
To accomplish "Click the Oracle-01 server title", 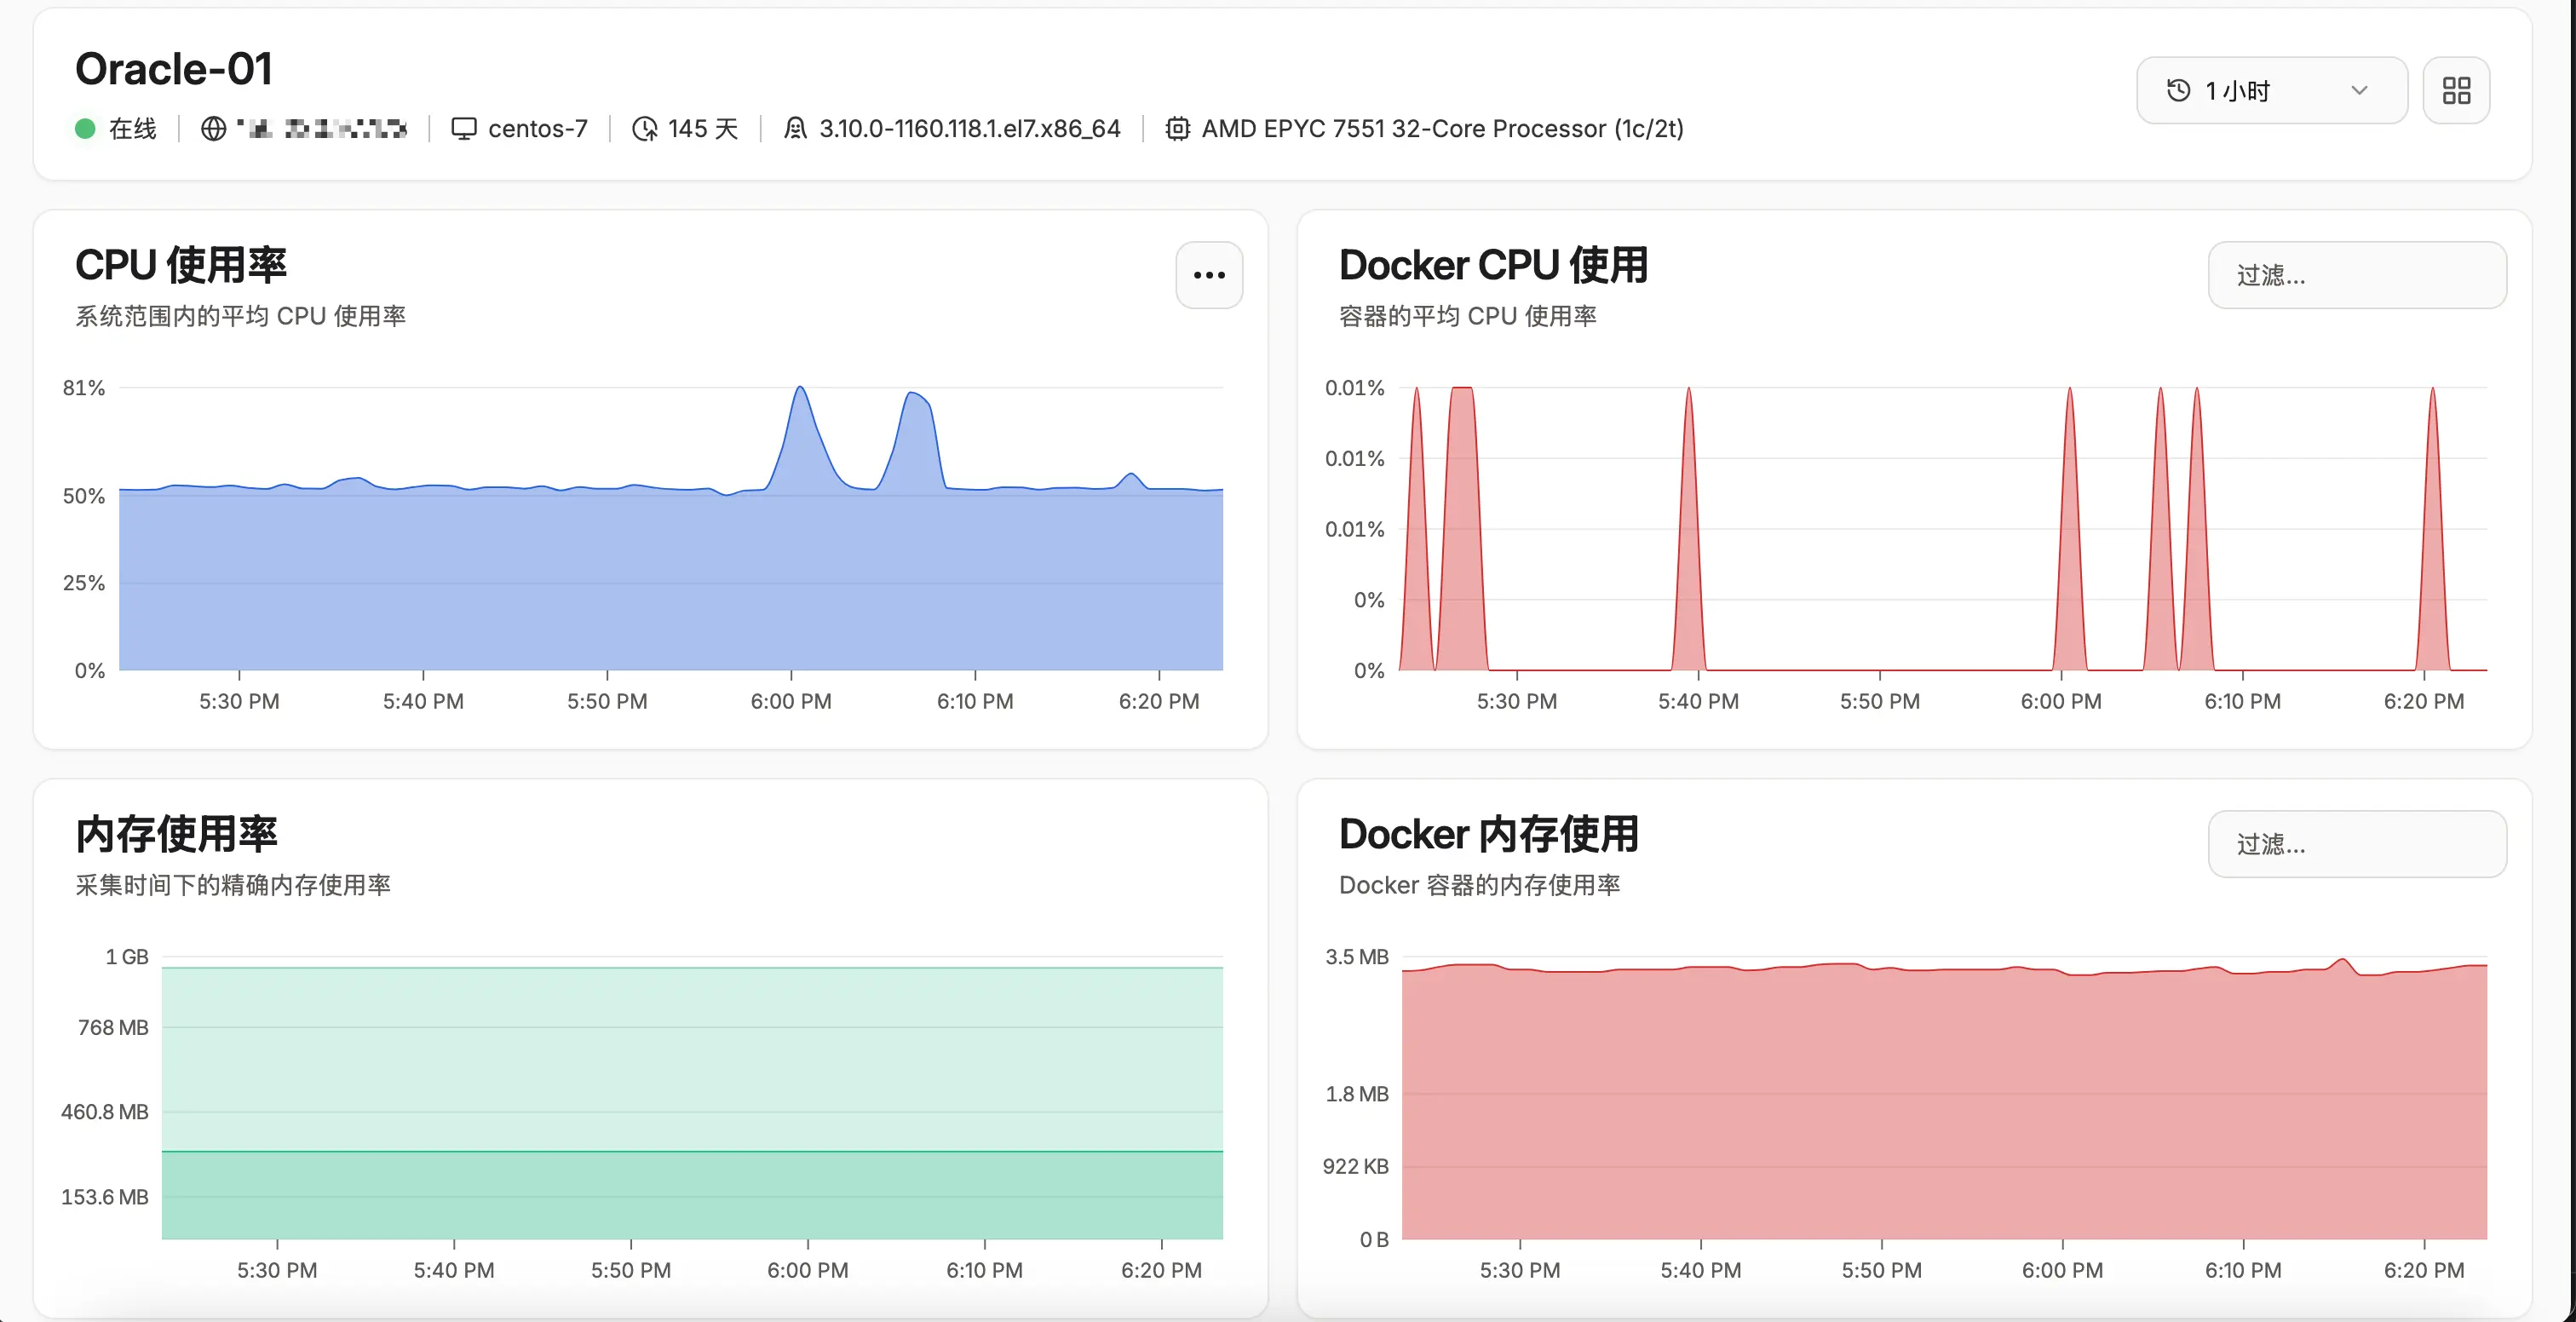I will click(x=174, y=68).
